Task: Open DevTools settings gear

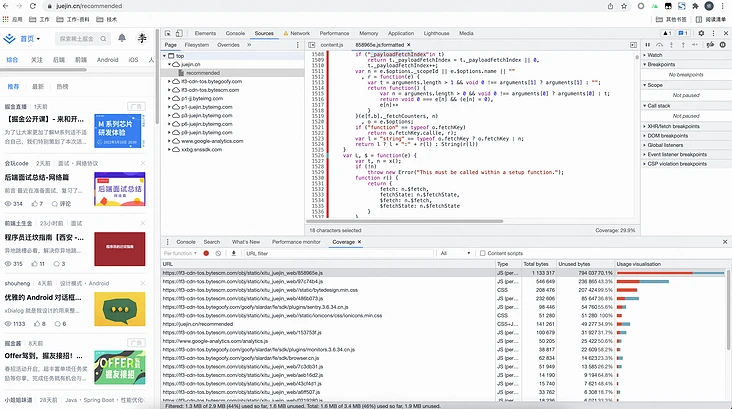Action: tap(701, 33)
